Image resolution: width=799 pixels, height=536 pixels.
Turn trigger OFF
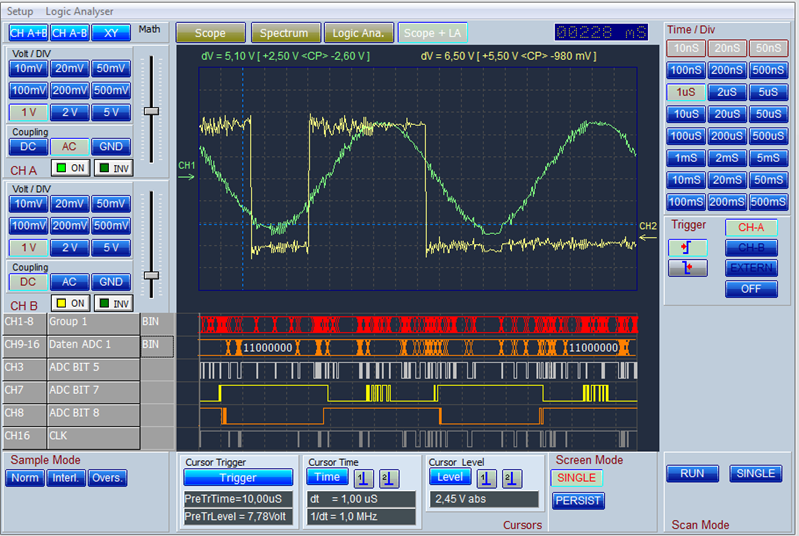(751, 289)
